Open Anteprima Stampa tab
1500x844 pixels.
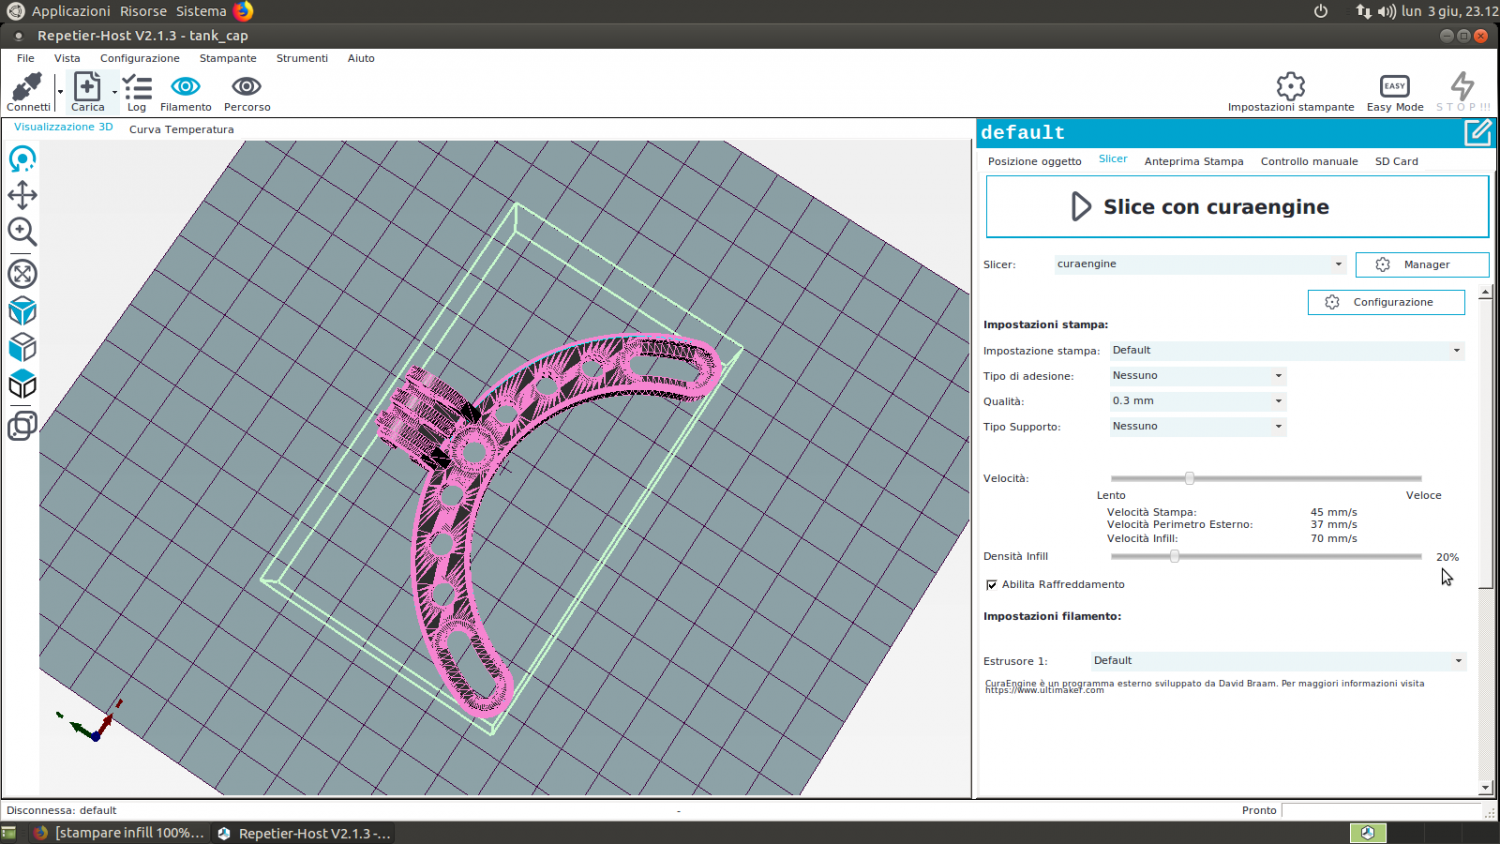pyautogui.click(x=1194, y=161)
